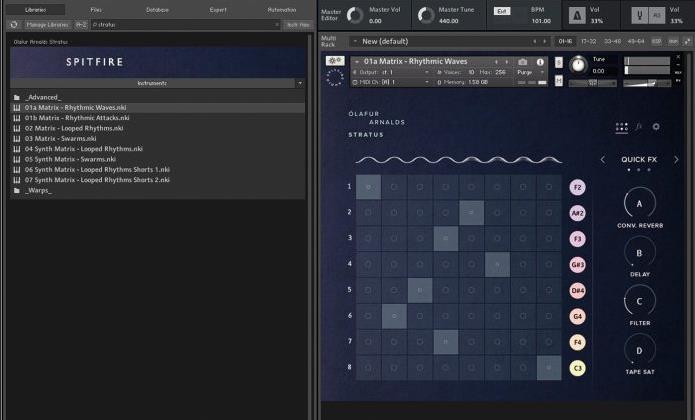Open the Instruments dropdown arrow

click(300, 83)
